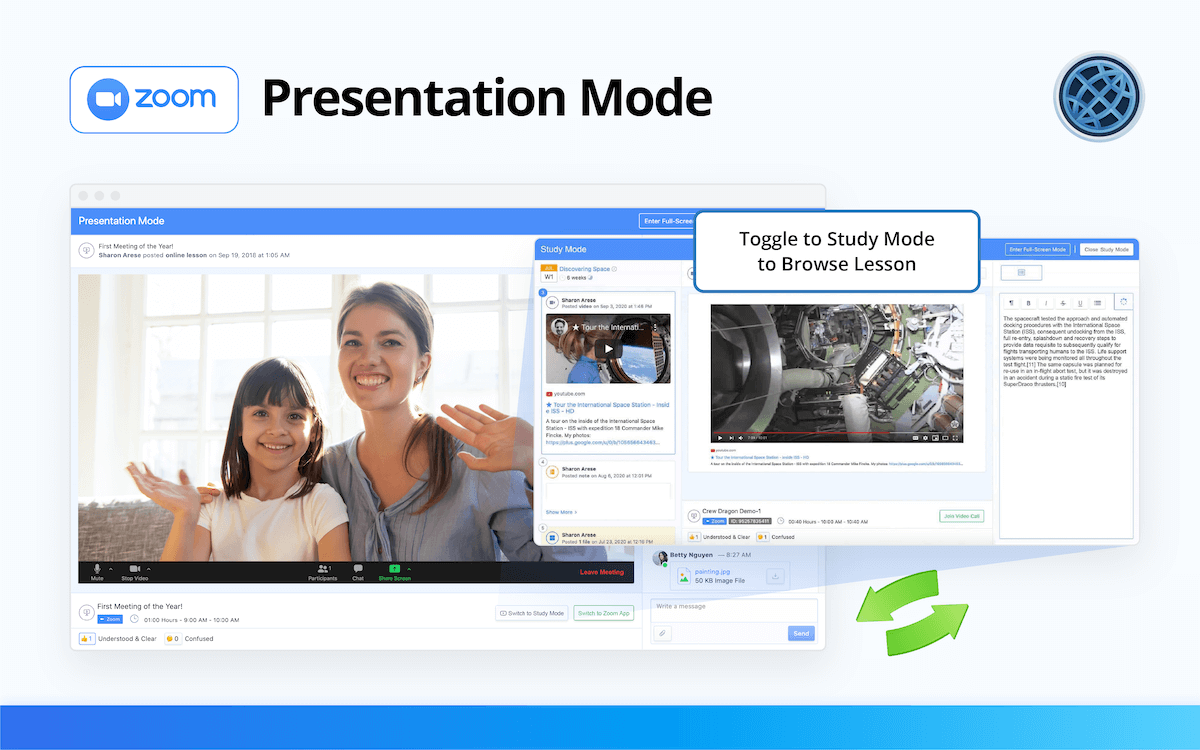Click inside the spacecraft notes text area
This screenshot has height=750, width=1200.
(1065, 425)
